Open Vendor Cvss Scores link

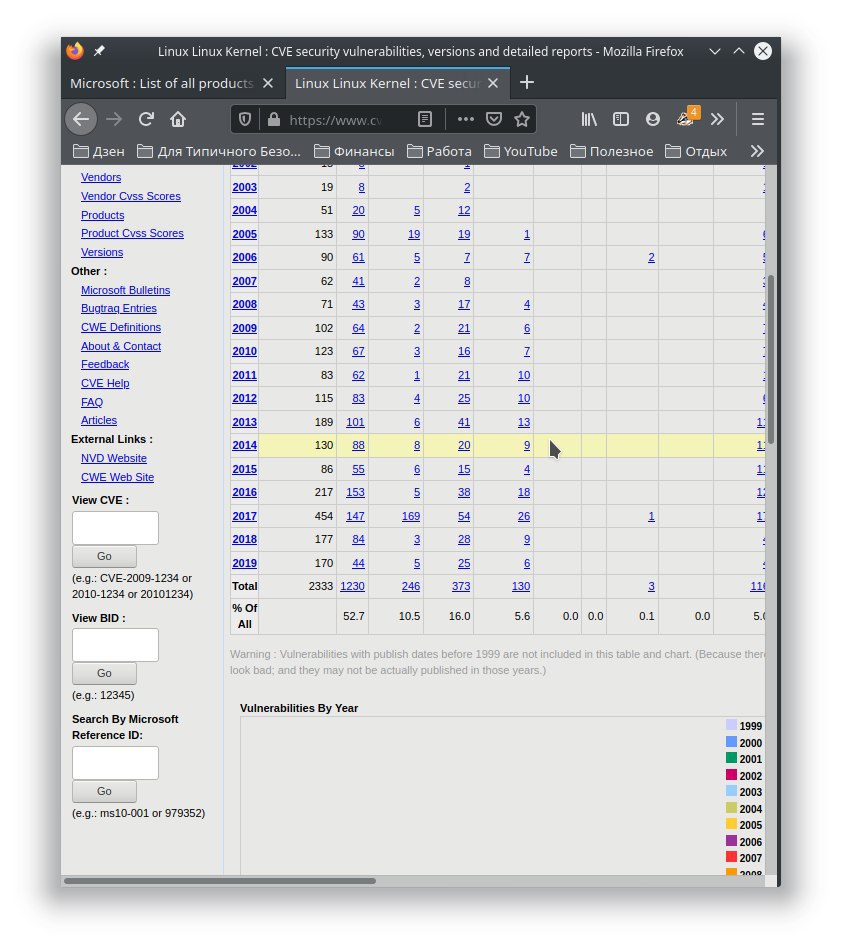pos(131,196)
